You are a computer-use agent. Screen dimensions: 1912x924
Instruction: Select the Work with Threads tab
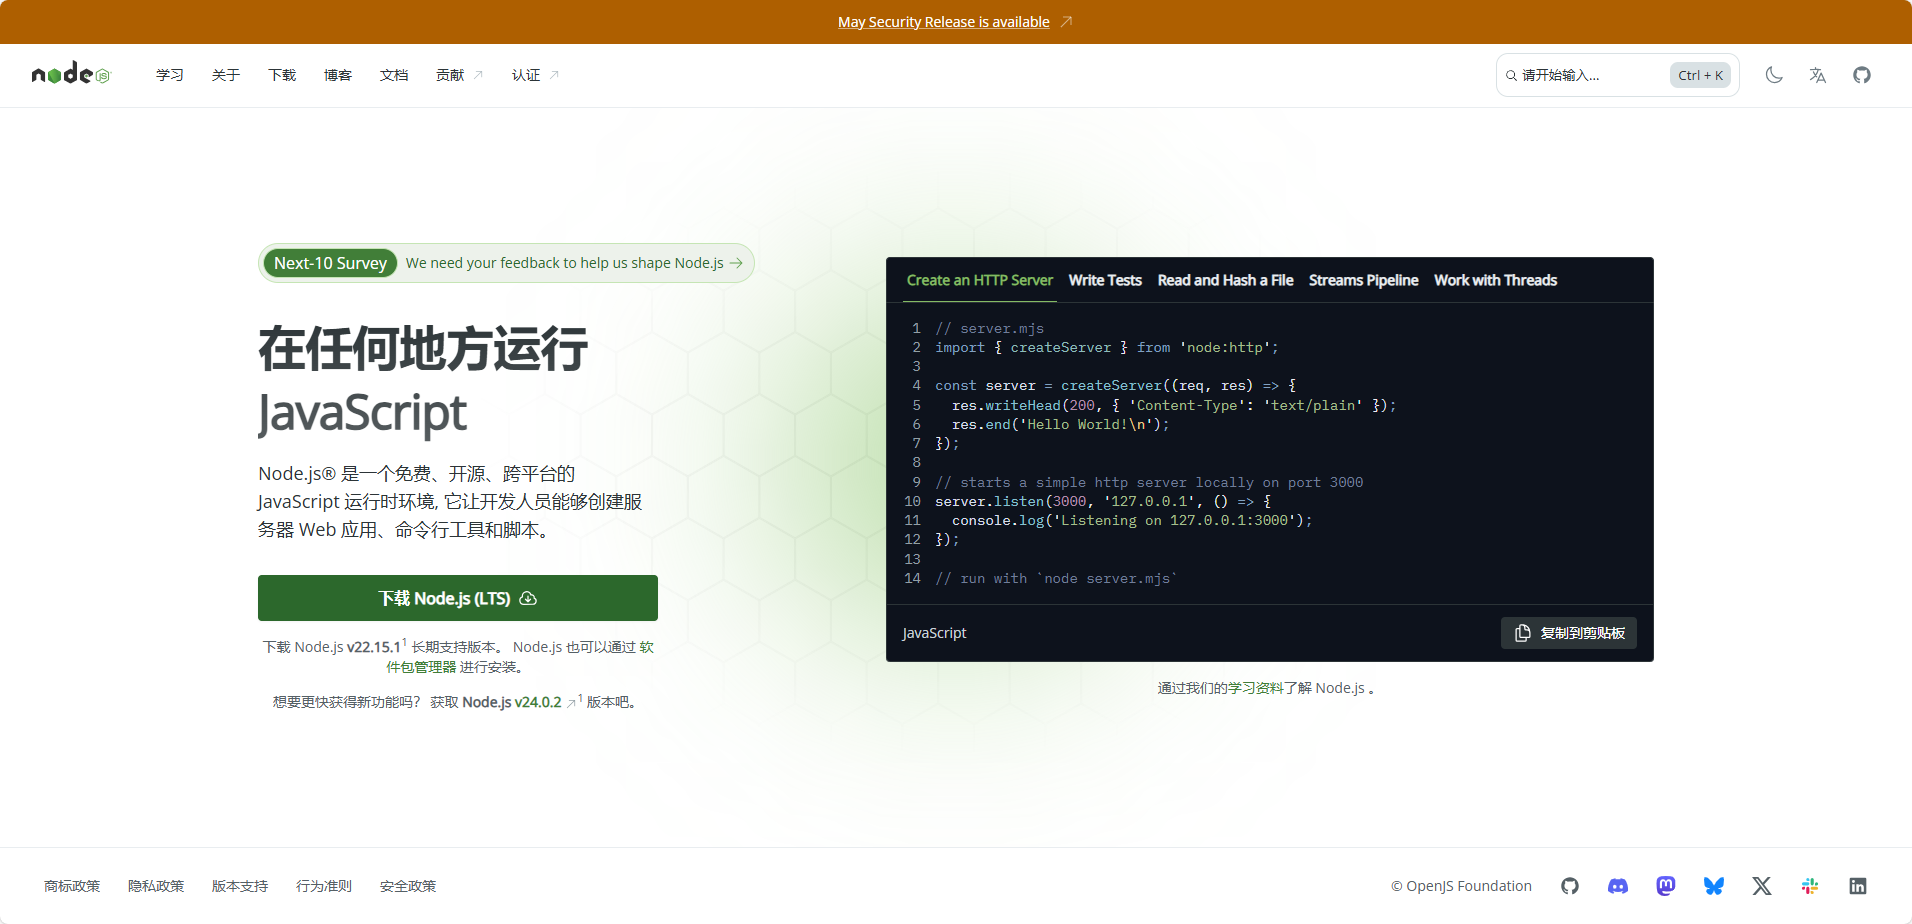click(1496, 280)
